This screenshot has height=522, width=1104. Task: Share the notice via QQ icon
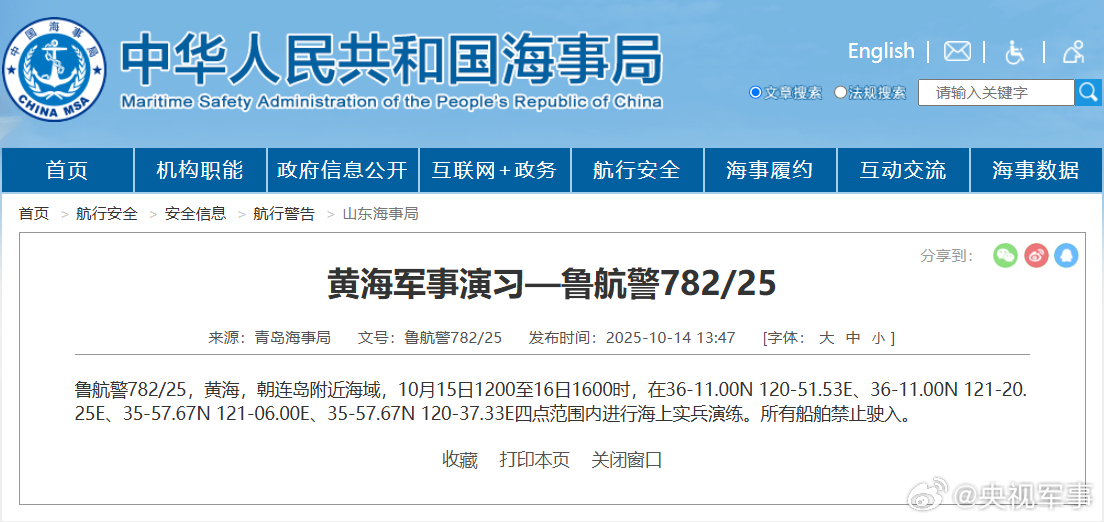click(1067, 255)
